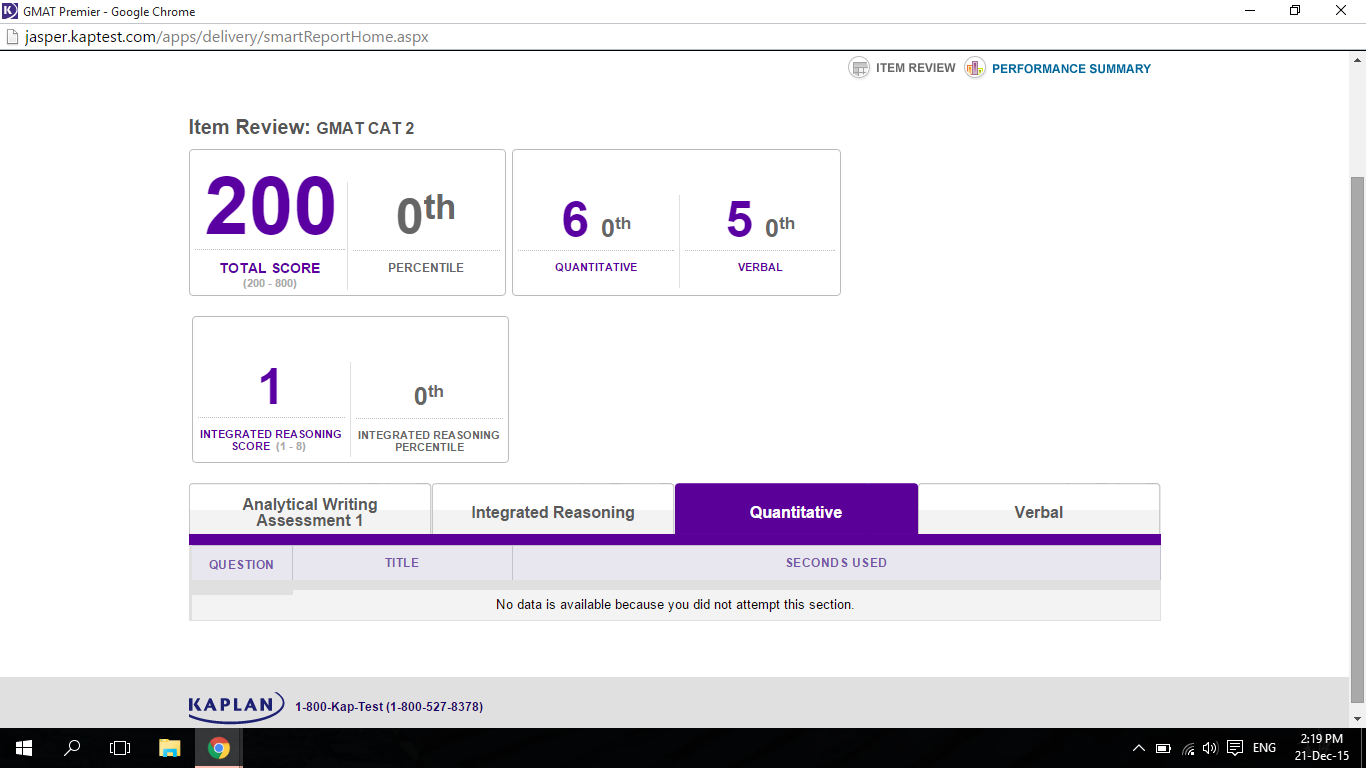Open the Item Review icon
1366x768 pixels.
pos(860,68)
